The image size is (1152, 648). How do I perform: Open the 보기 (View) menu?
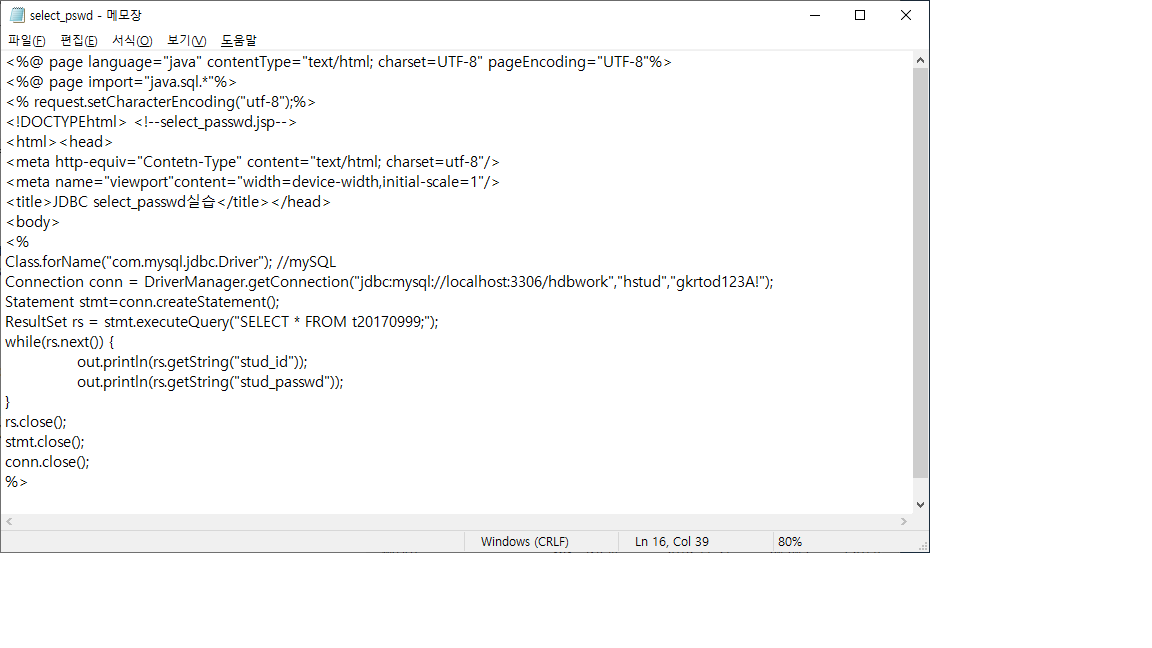pyautogui.click(x=187, y=40)
